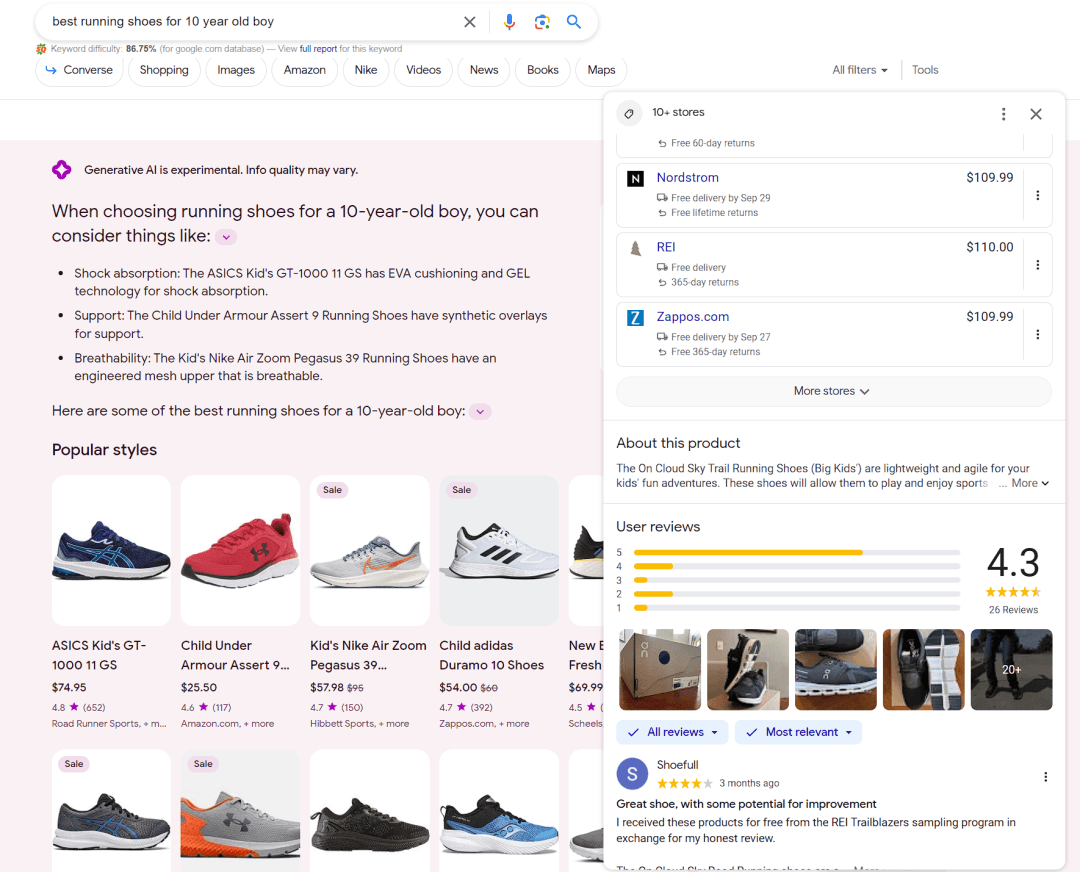Switch to the Images tab
The image size is (1080, 872).
236,70
